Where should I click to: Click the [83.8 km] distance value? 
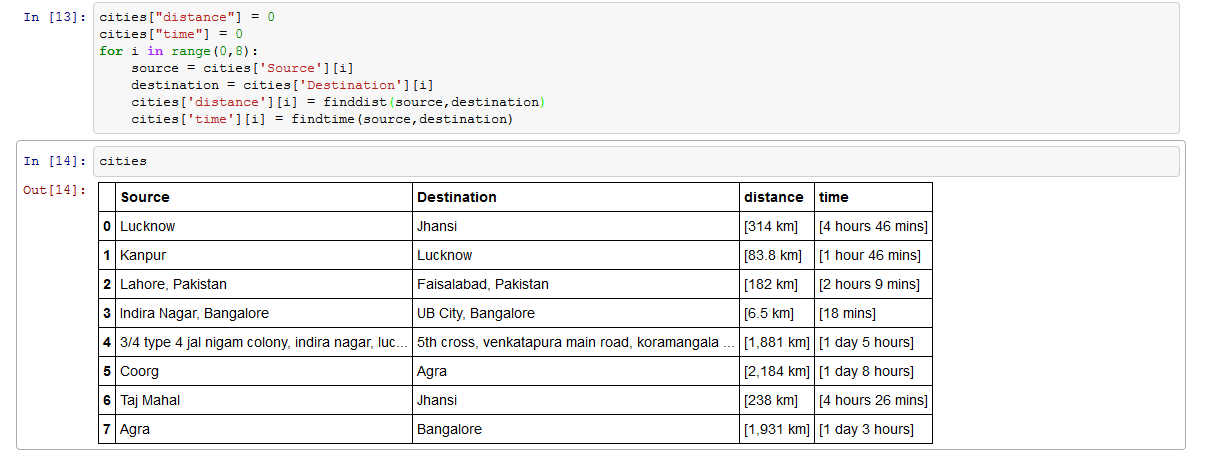point(773,255)
